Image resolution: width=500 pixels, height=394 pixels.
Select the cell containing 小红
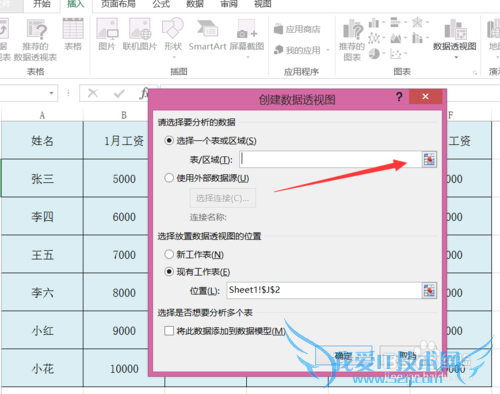[x=42, y=330]
